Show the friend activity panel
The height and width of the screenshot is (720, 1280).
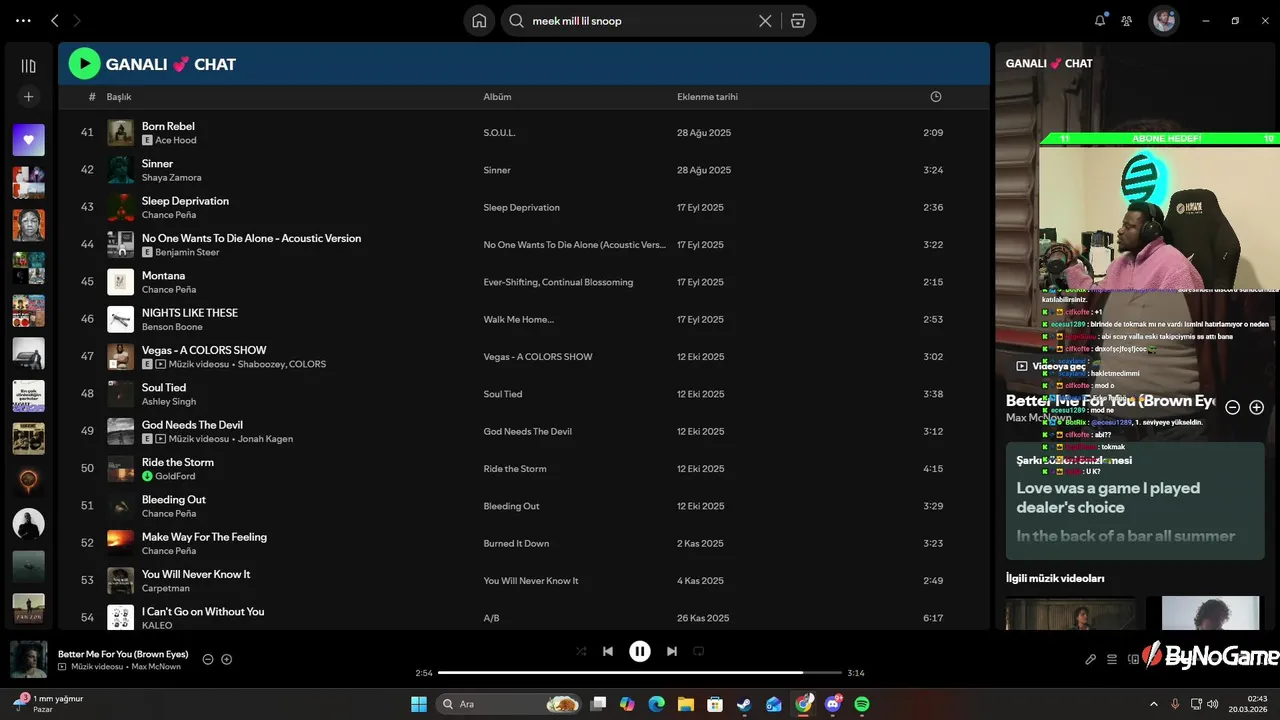tap(1127, 20)
